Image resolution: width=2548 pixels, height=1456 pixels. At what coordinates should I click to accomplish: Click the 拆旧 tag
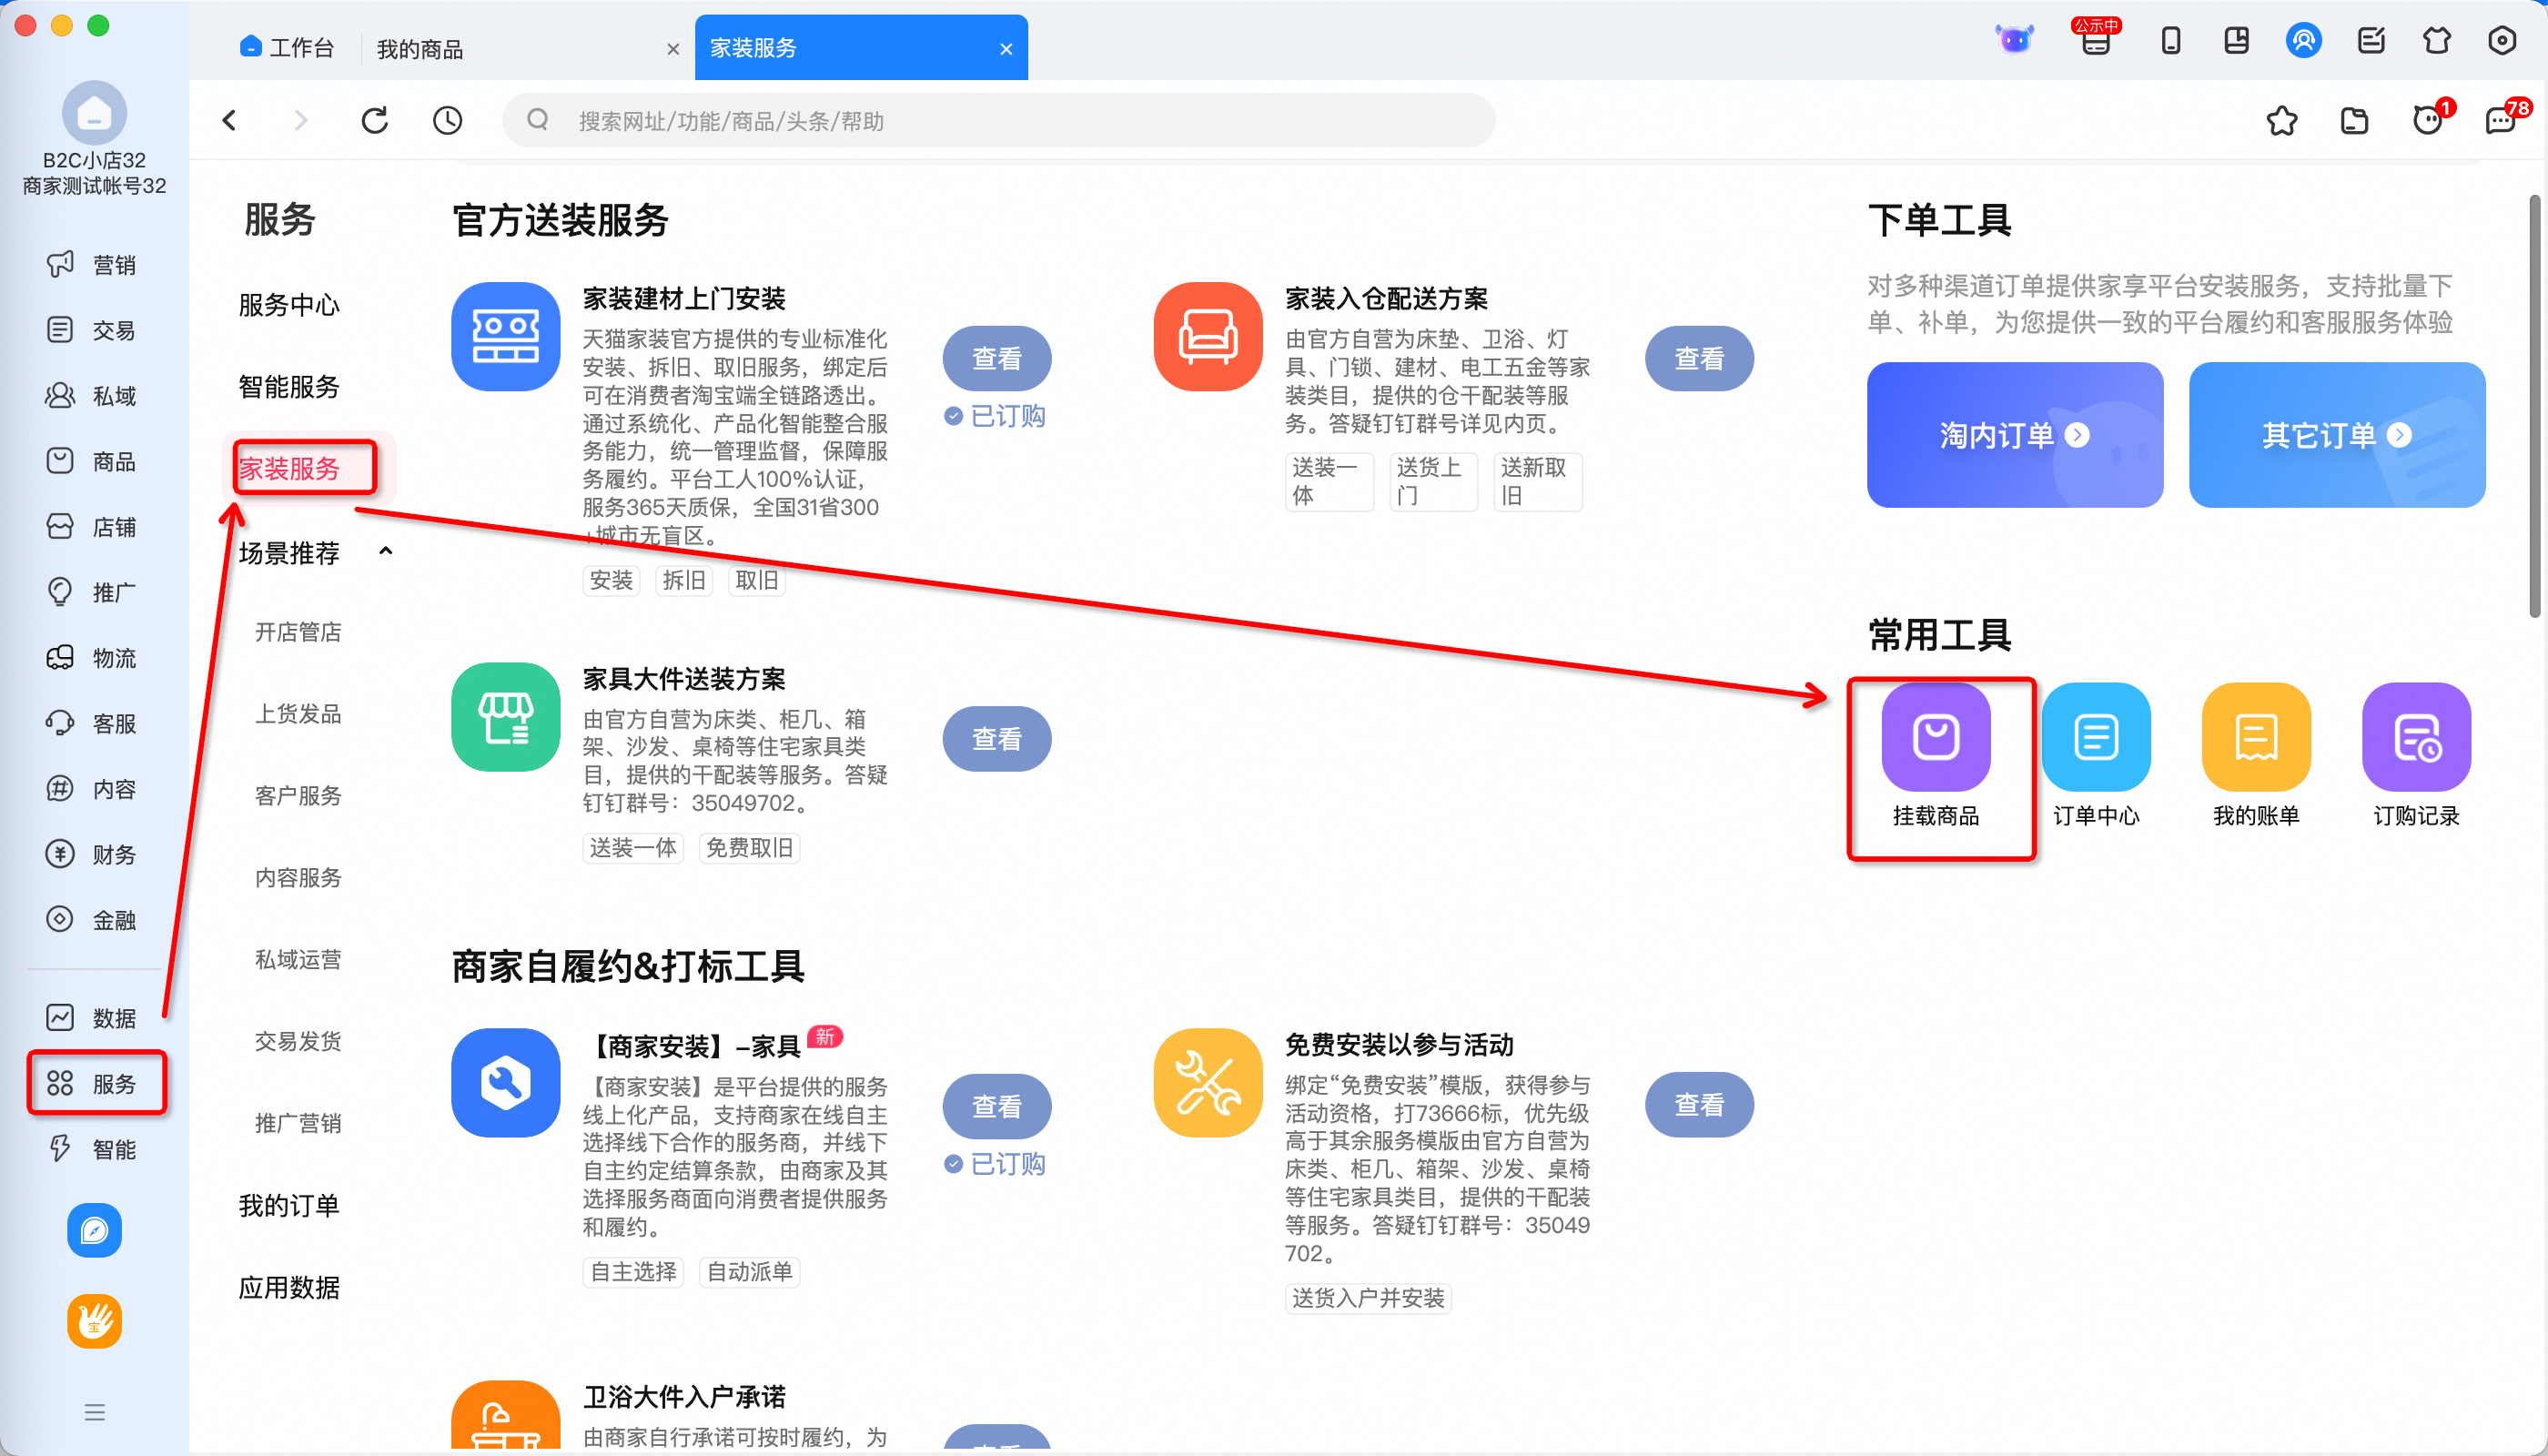tap(684, 580)
